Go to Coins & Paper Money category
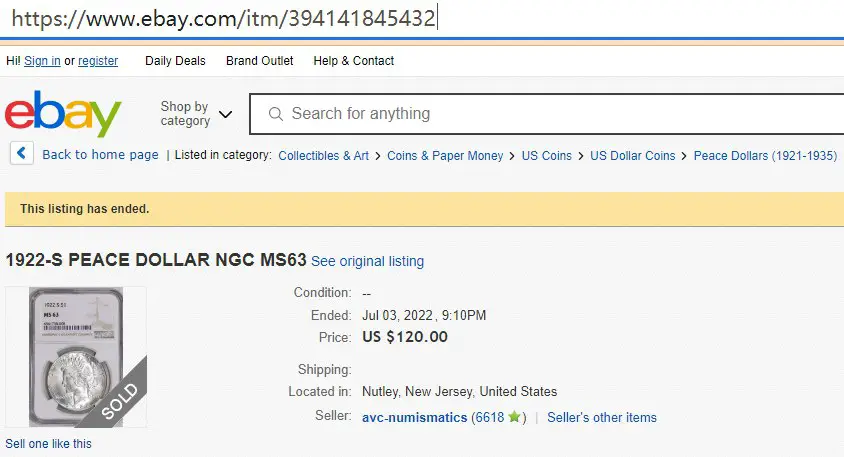Screen dimensions: 844x457 (445, 156)
